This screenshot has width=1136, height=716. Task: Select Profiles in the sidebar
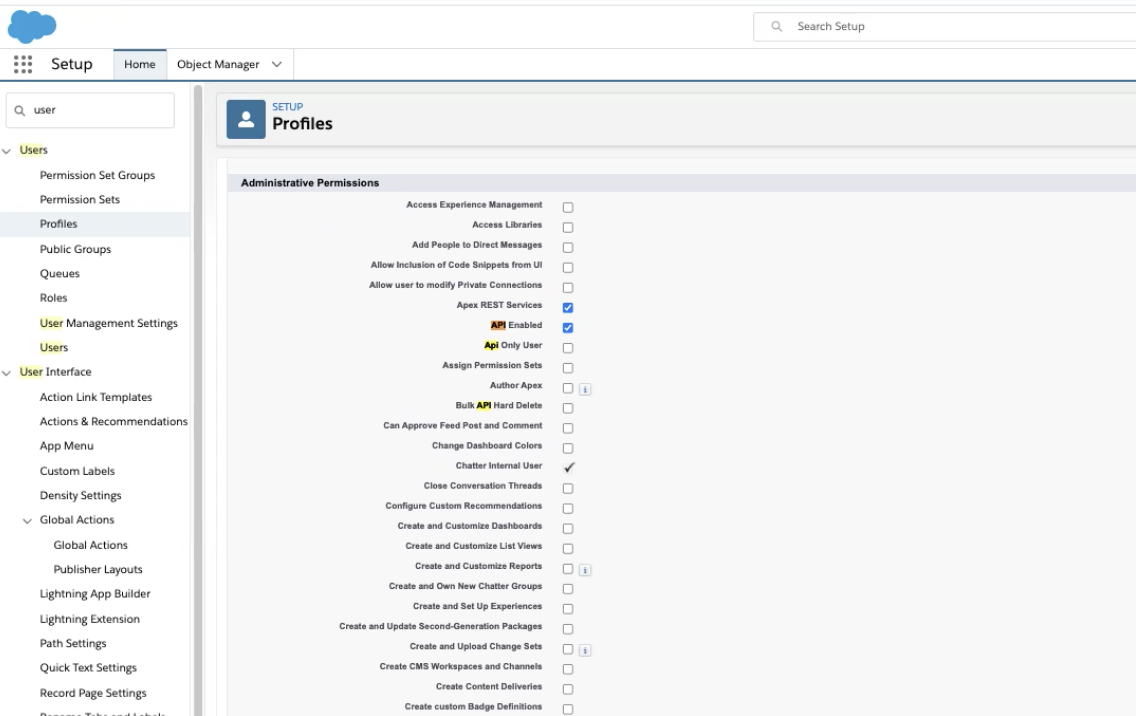pos(59,224)
